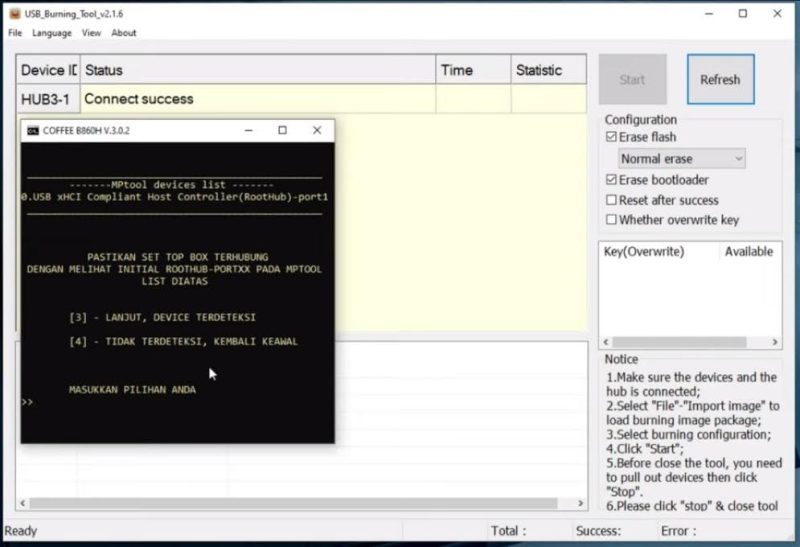Maximize the USB Burning Tool window

coord(743,14)
